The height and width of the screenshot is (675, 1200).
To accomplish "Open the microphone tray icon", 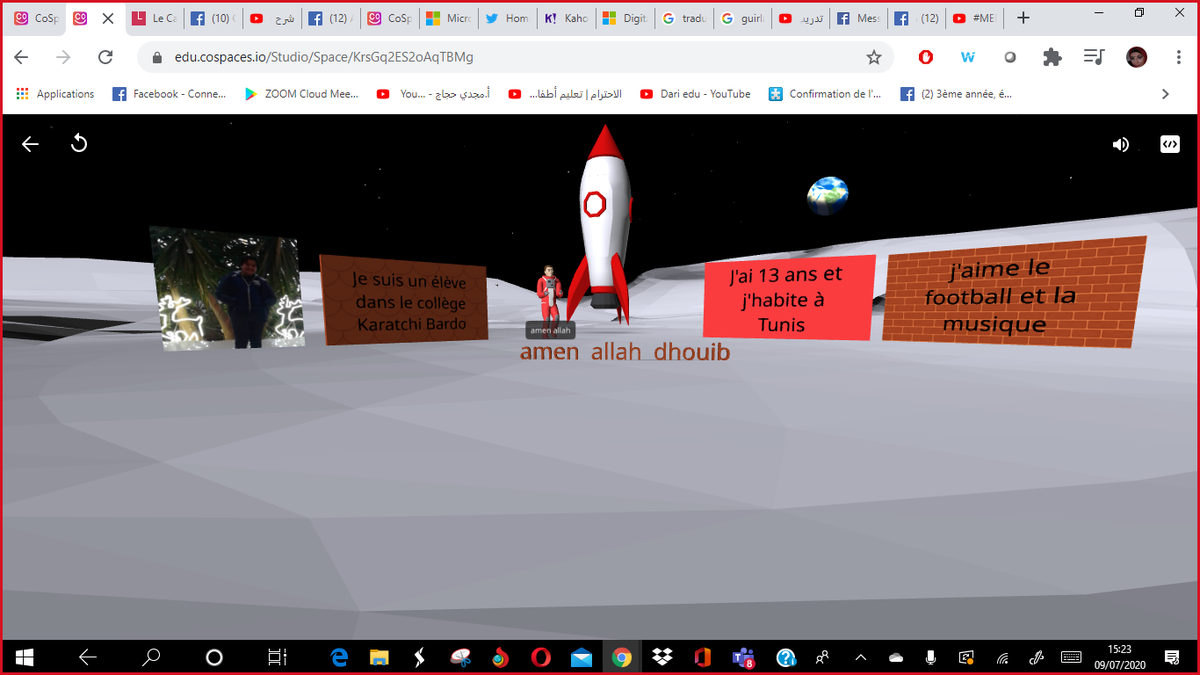I will 931,657.
